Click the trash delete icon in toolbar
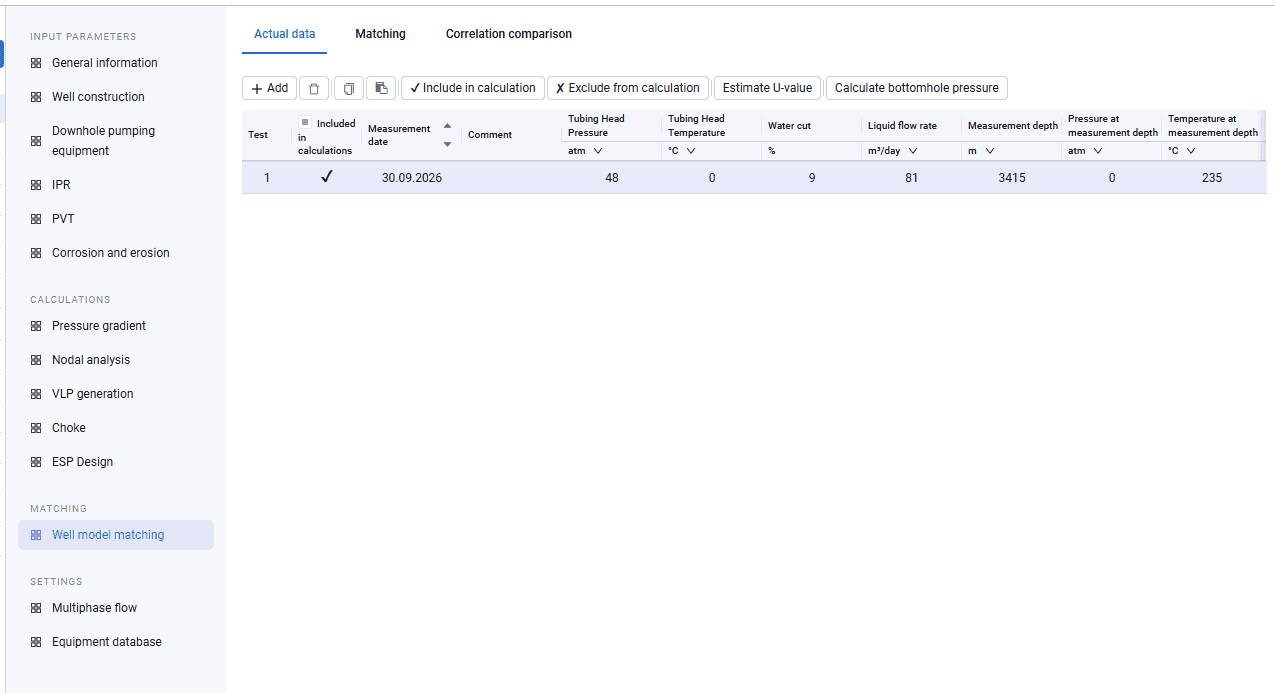This screenshot has width=1275, height=693. (314, 88)
